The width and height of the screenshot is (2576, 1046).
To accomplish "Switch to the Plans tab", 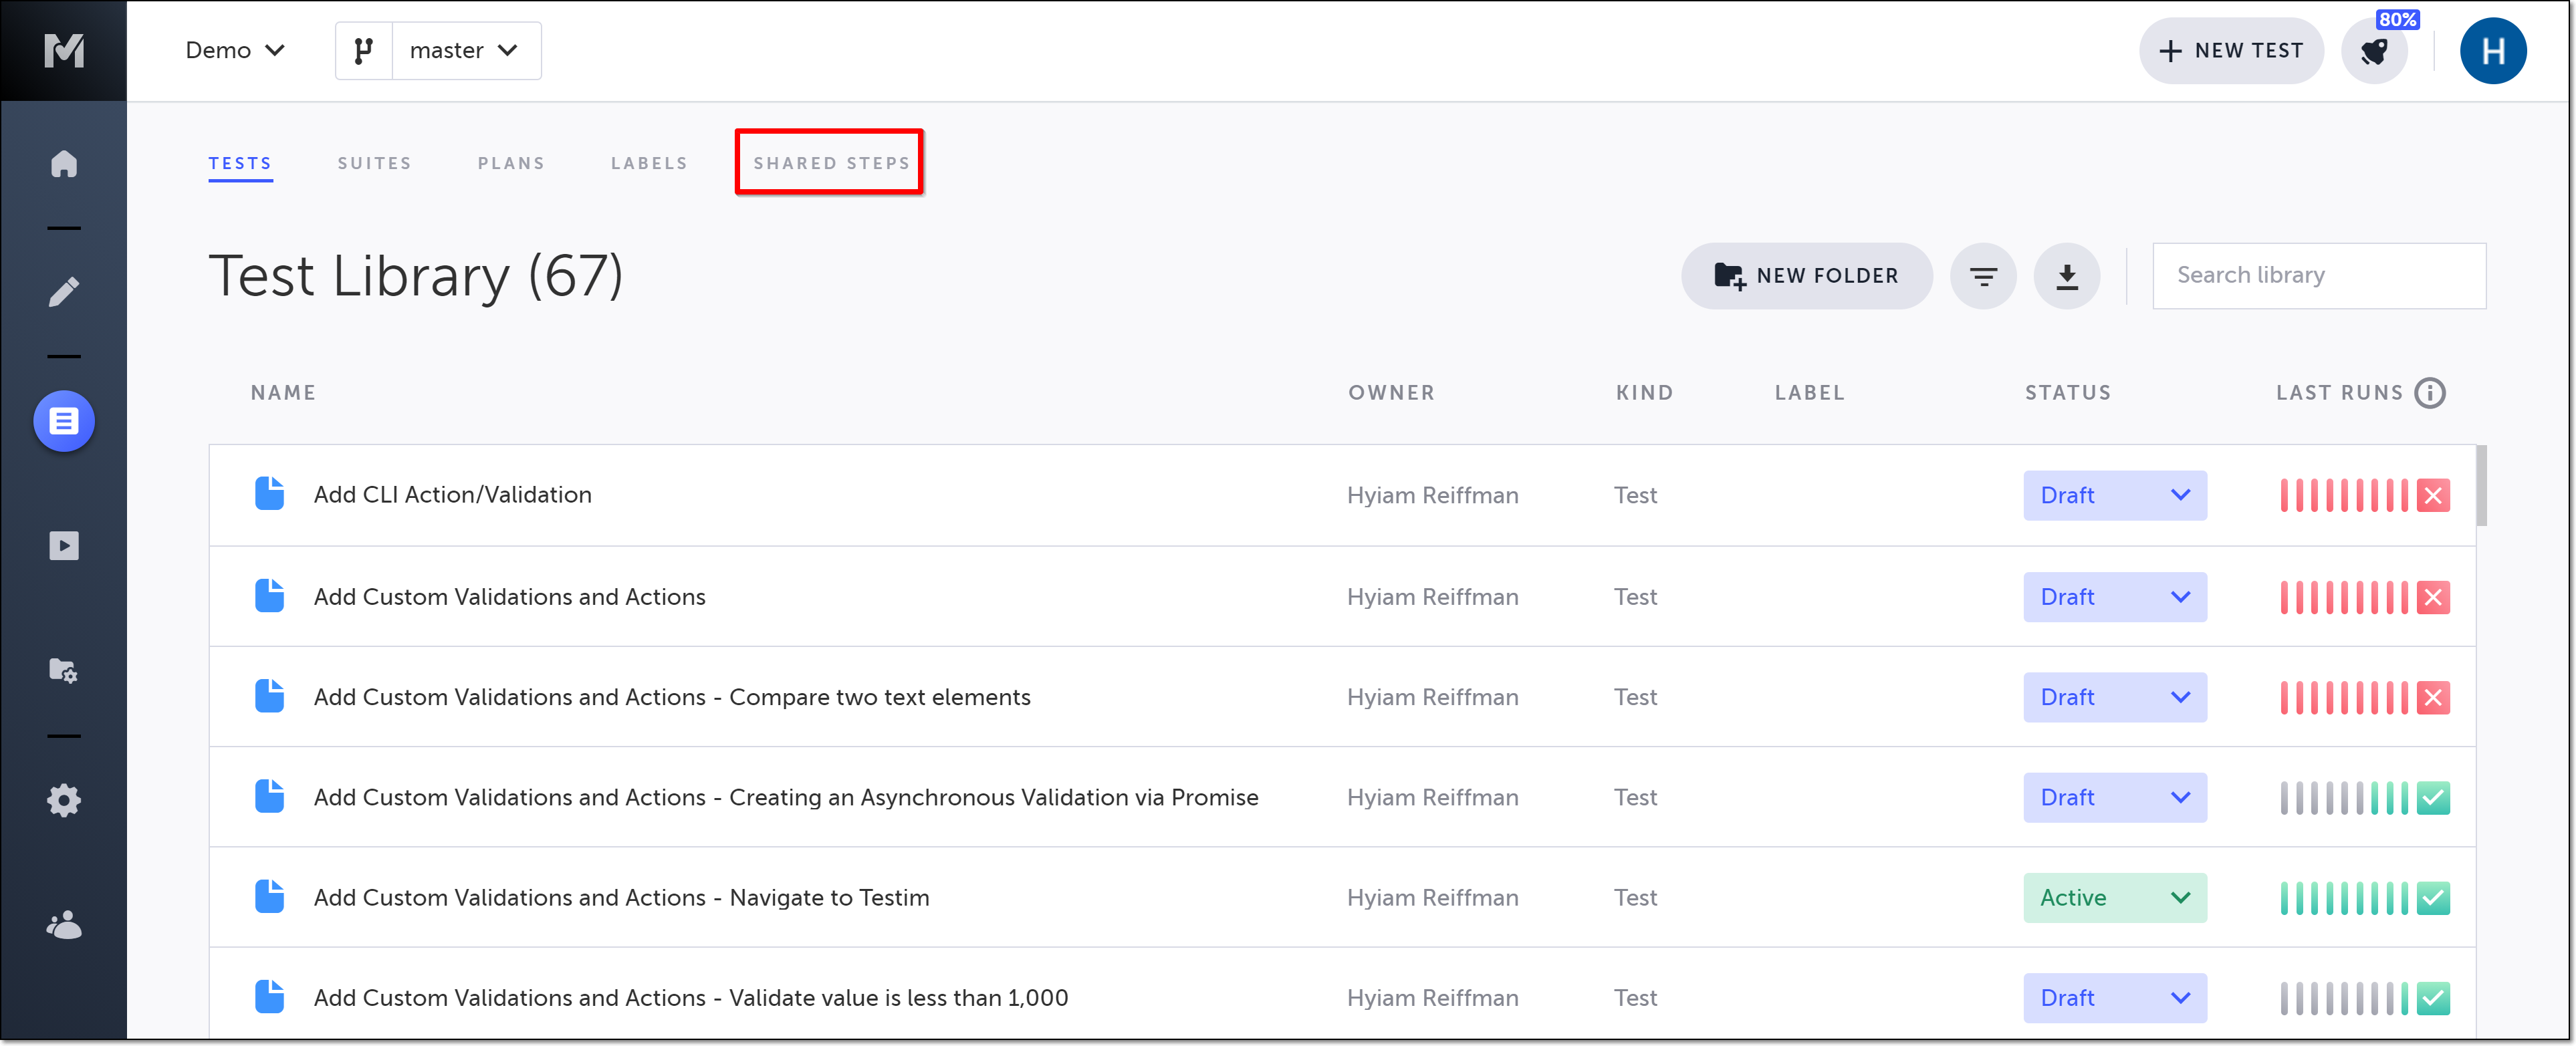I will coord(511,163).
